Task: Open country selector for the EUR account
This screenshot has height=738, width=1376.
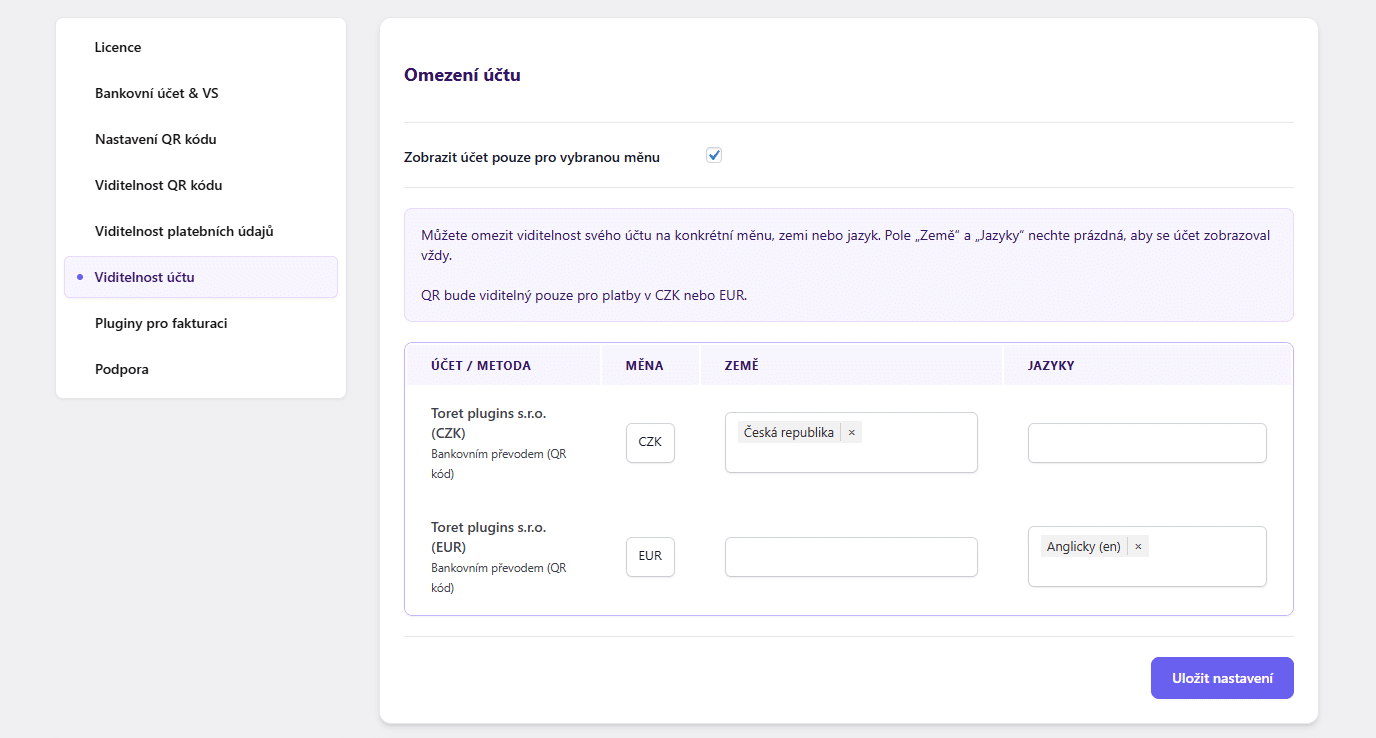Action: pos(850,557)
